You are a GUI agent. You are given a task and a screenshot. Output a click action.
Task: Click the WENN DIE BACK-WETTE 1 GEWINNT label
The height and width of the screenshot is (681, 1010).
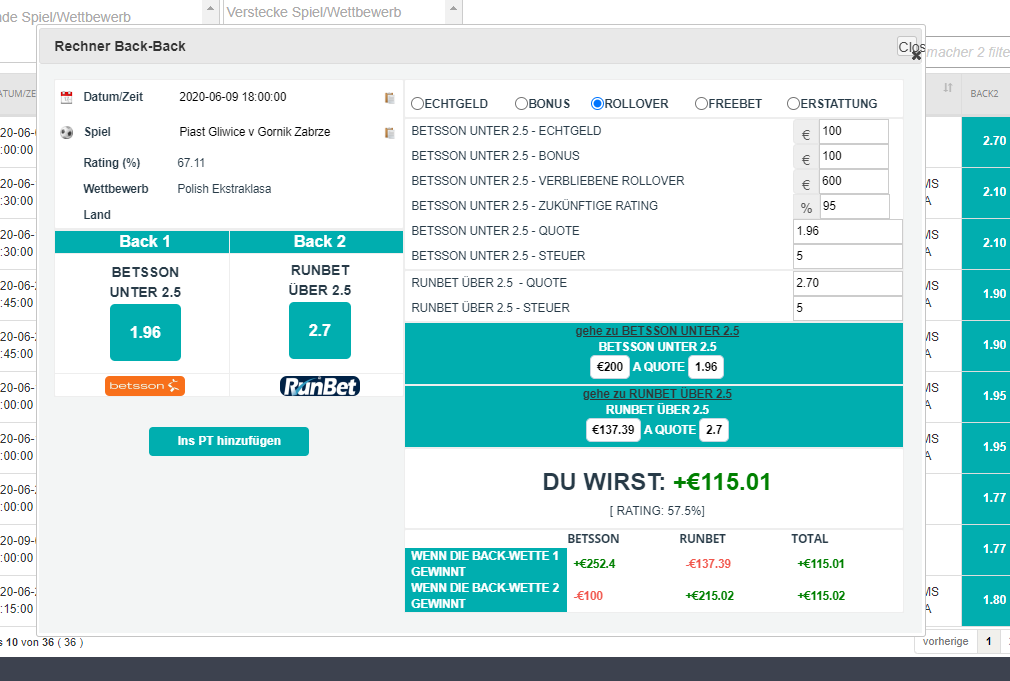(x=485, y=564)
